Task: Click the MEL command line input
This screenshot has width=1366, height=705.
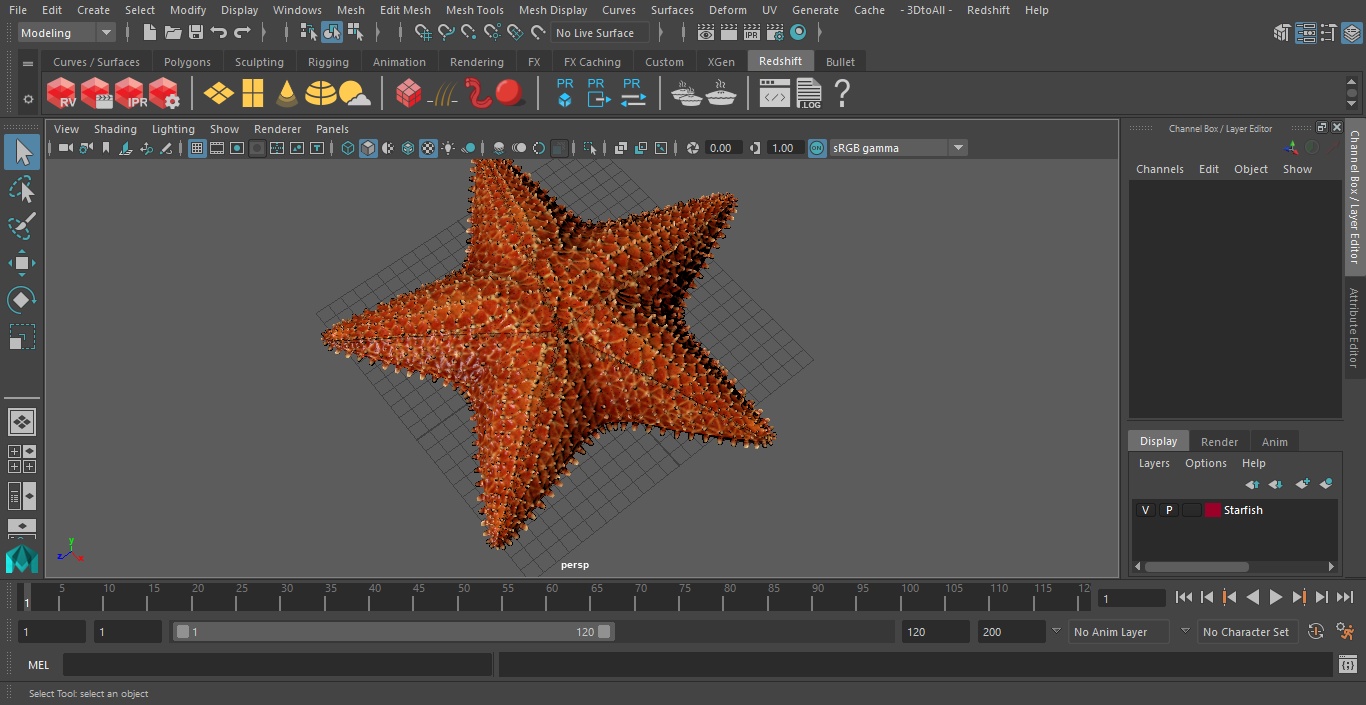Action: click(277, 665)
